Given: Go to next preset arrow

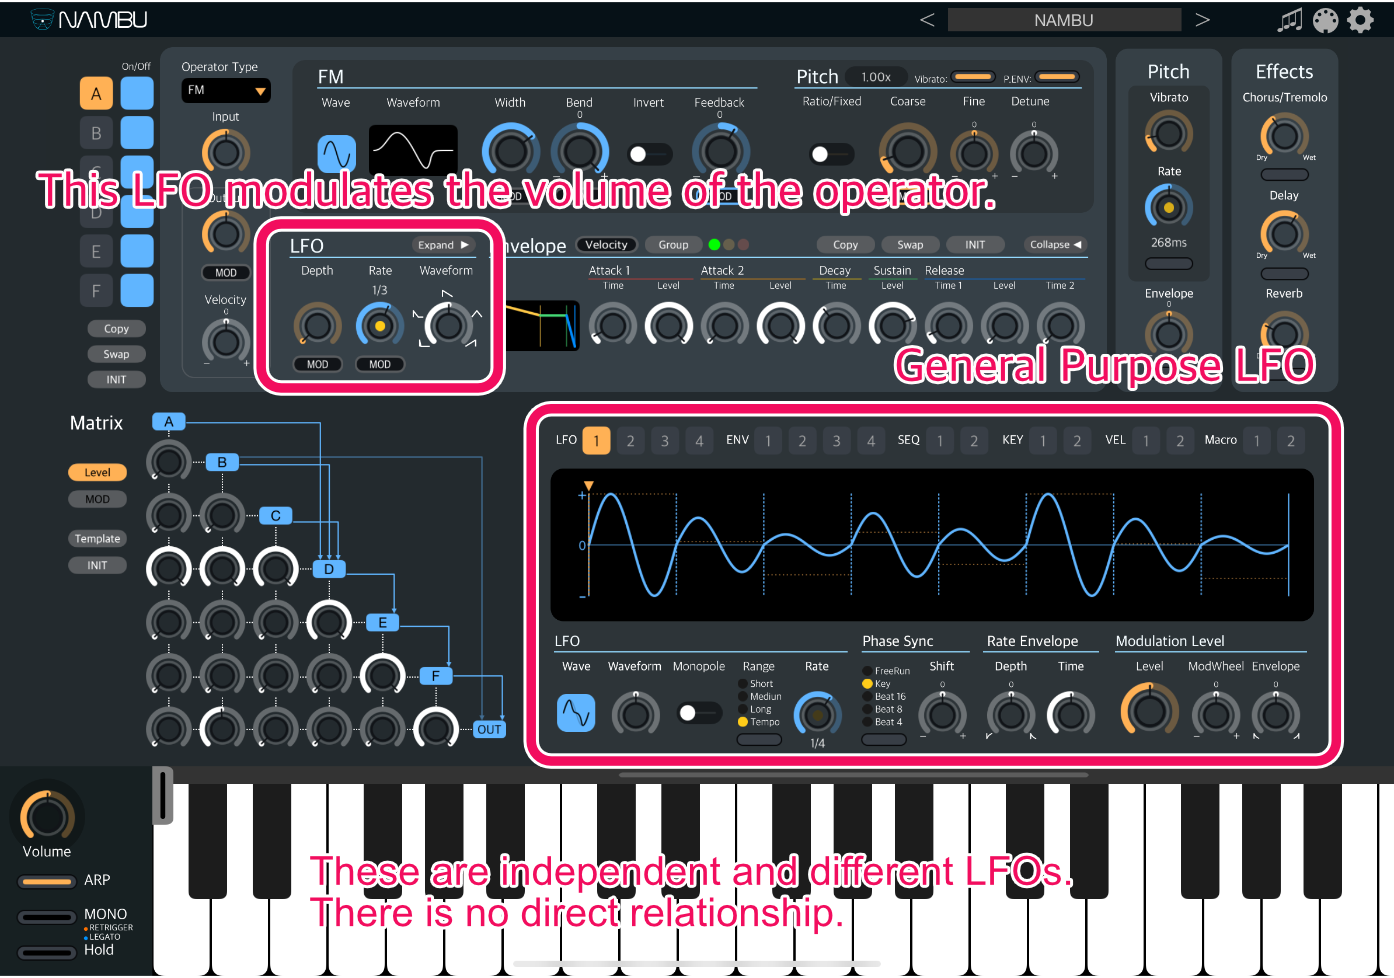Looking at the screenshot, I should click(x=1202, y=20).
